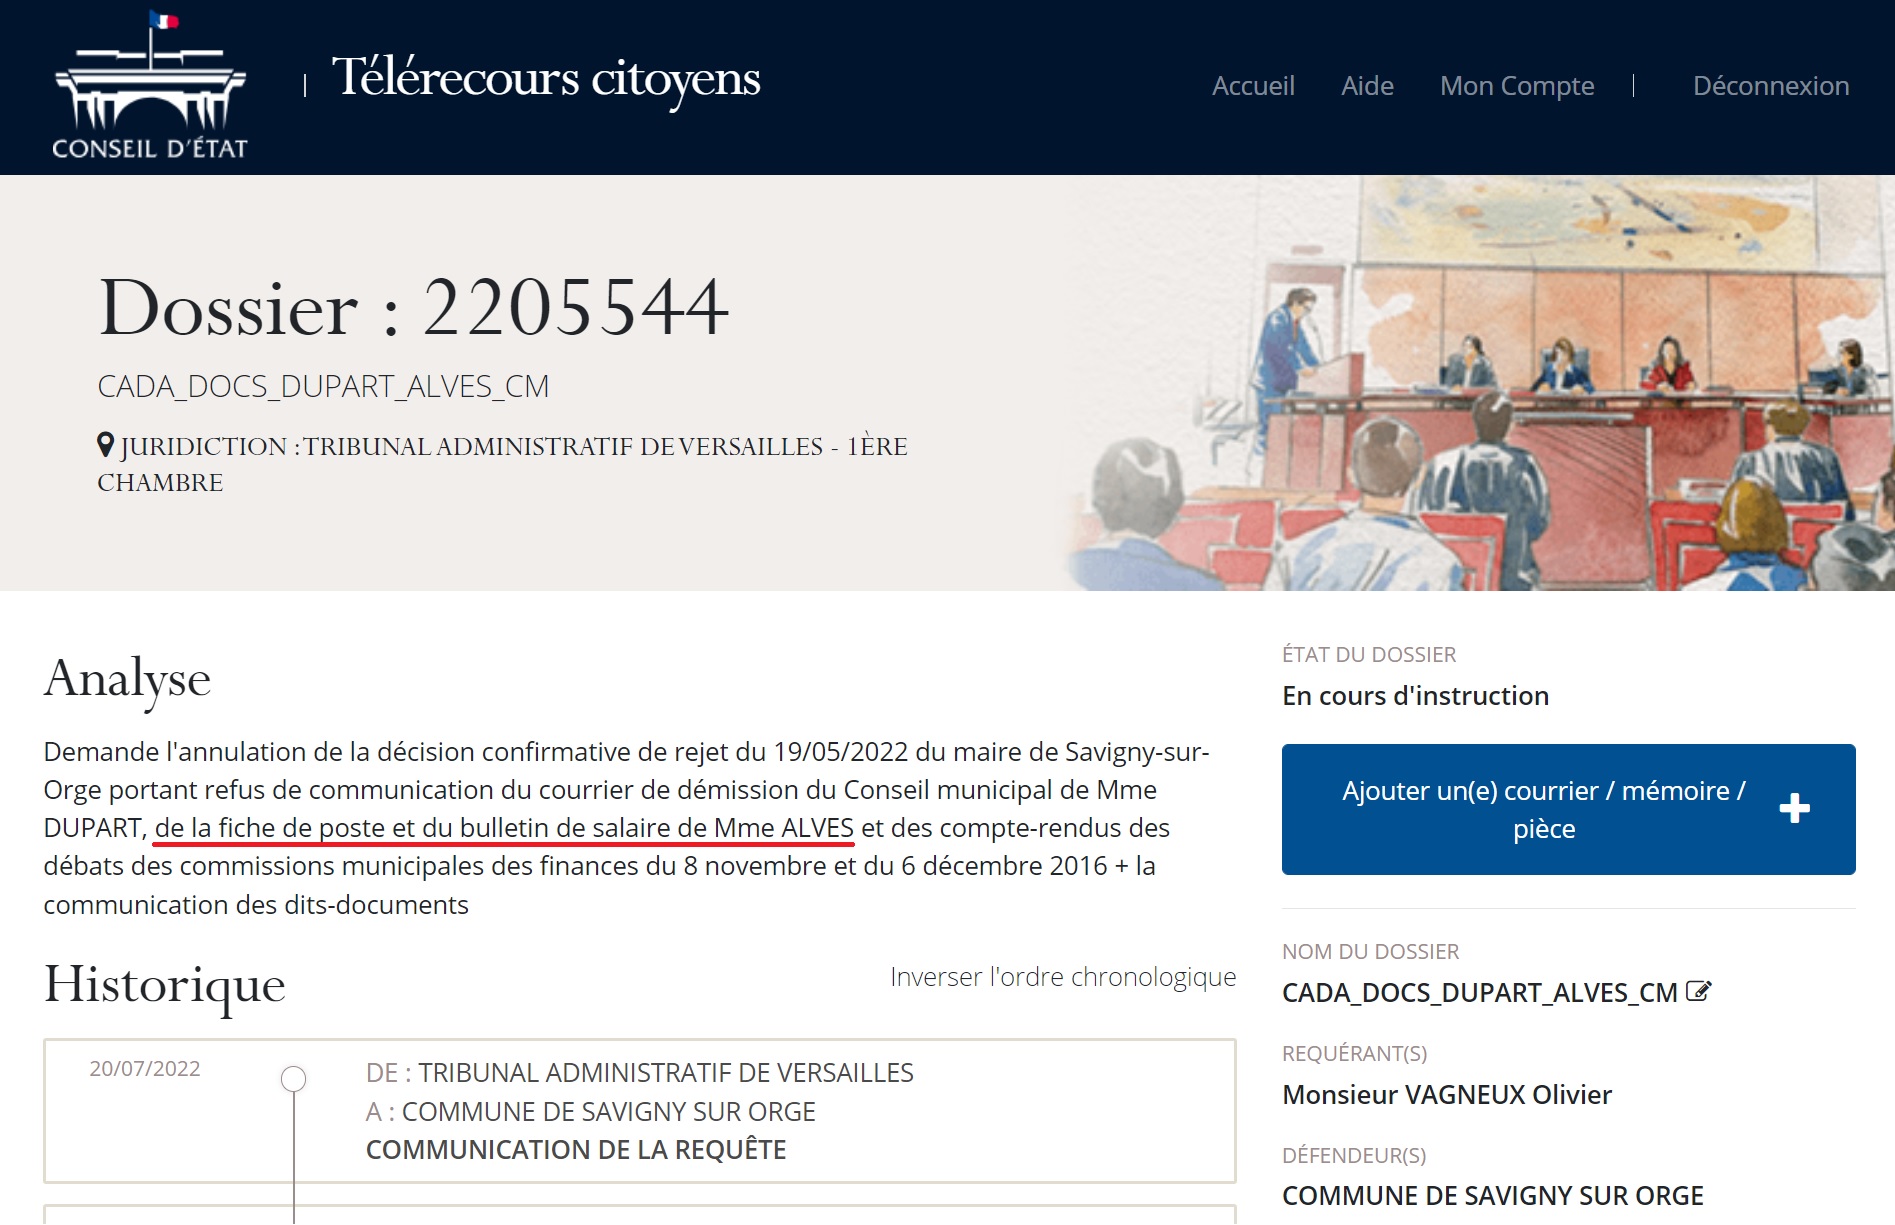Viewport: 1895px width, 1225px height.
Task: Select Inverser l'ordre chronologique
Action: click(x=1062, y=976)
